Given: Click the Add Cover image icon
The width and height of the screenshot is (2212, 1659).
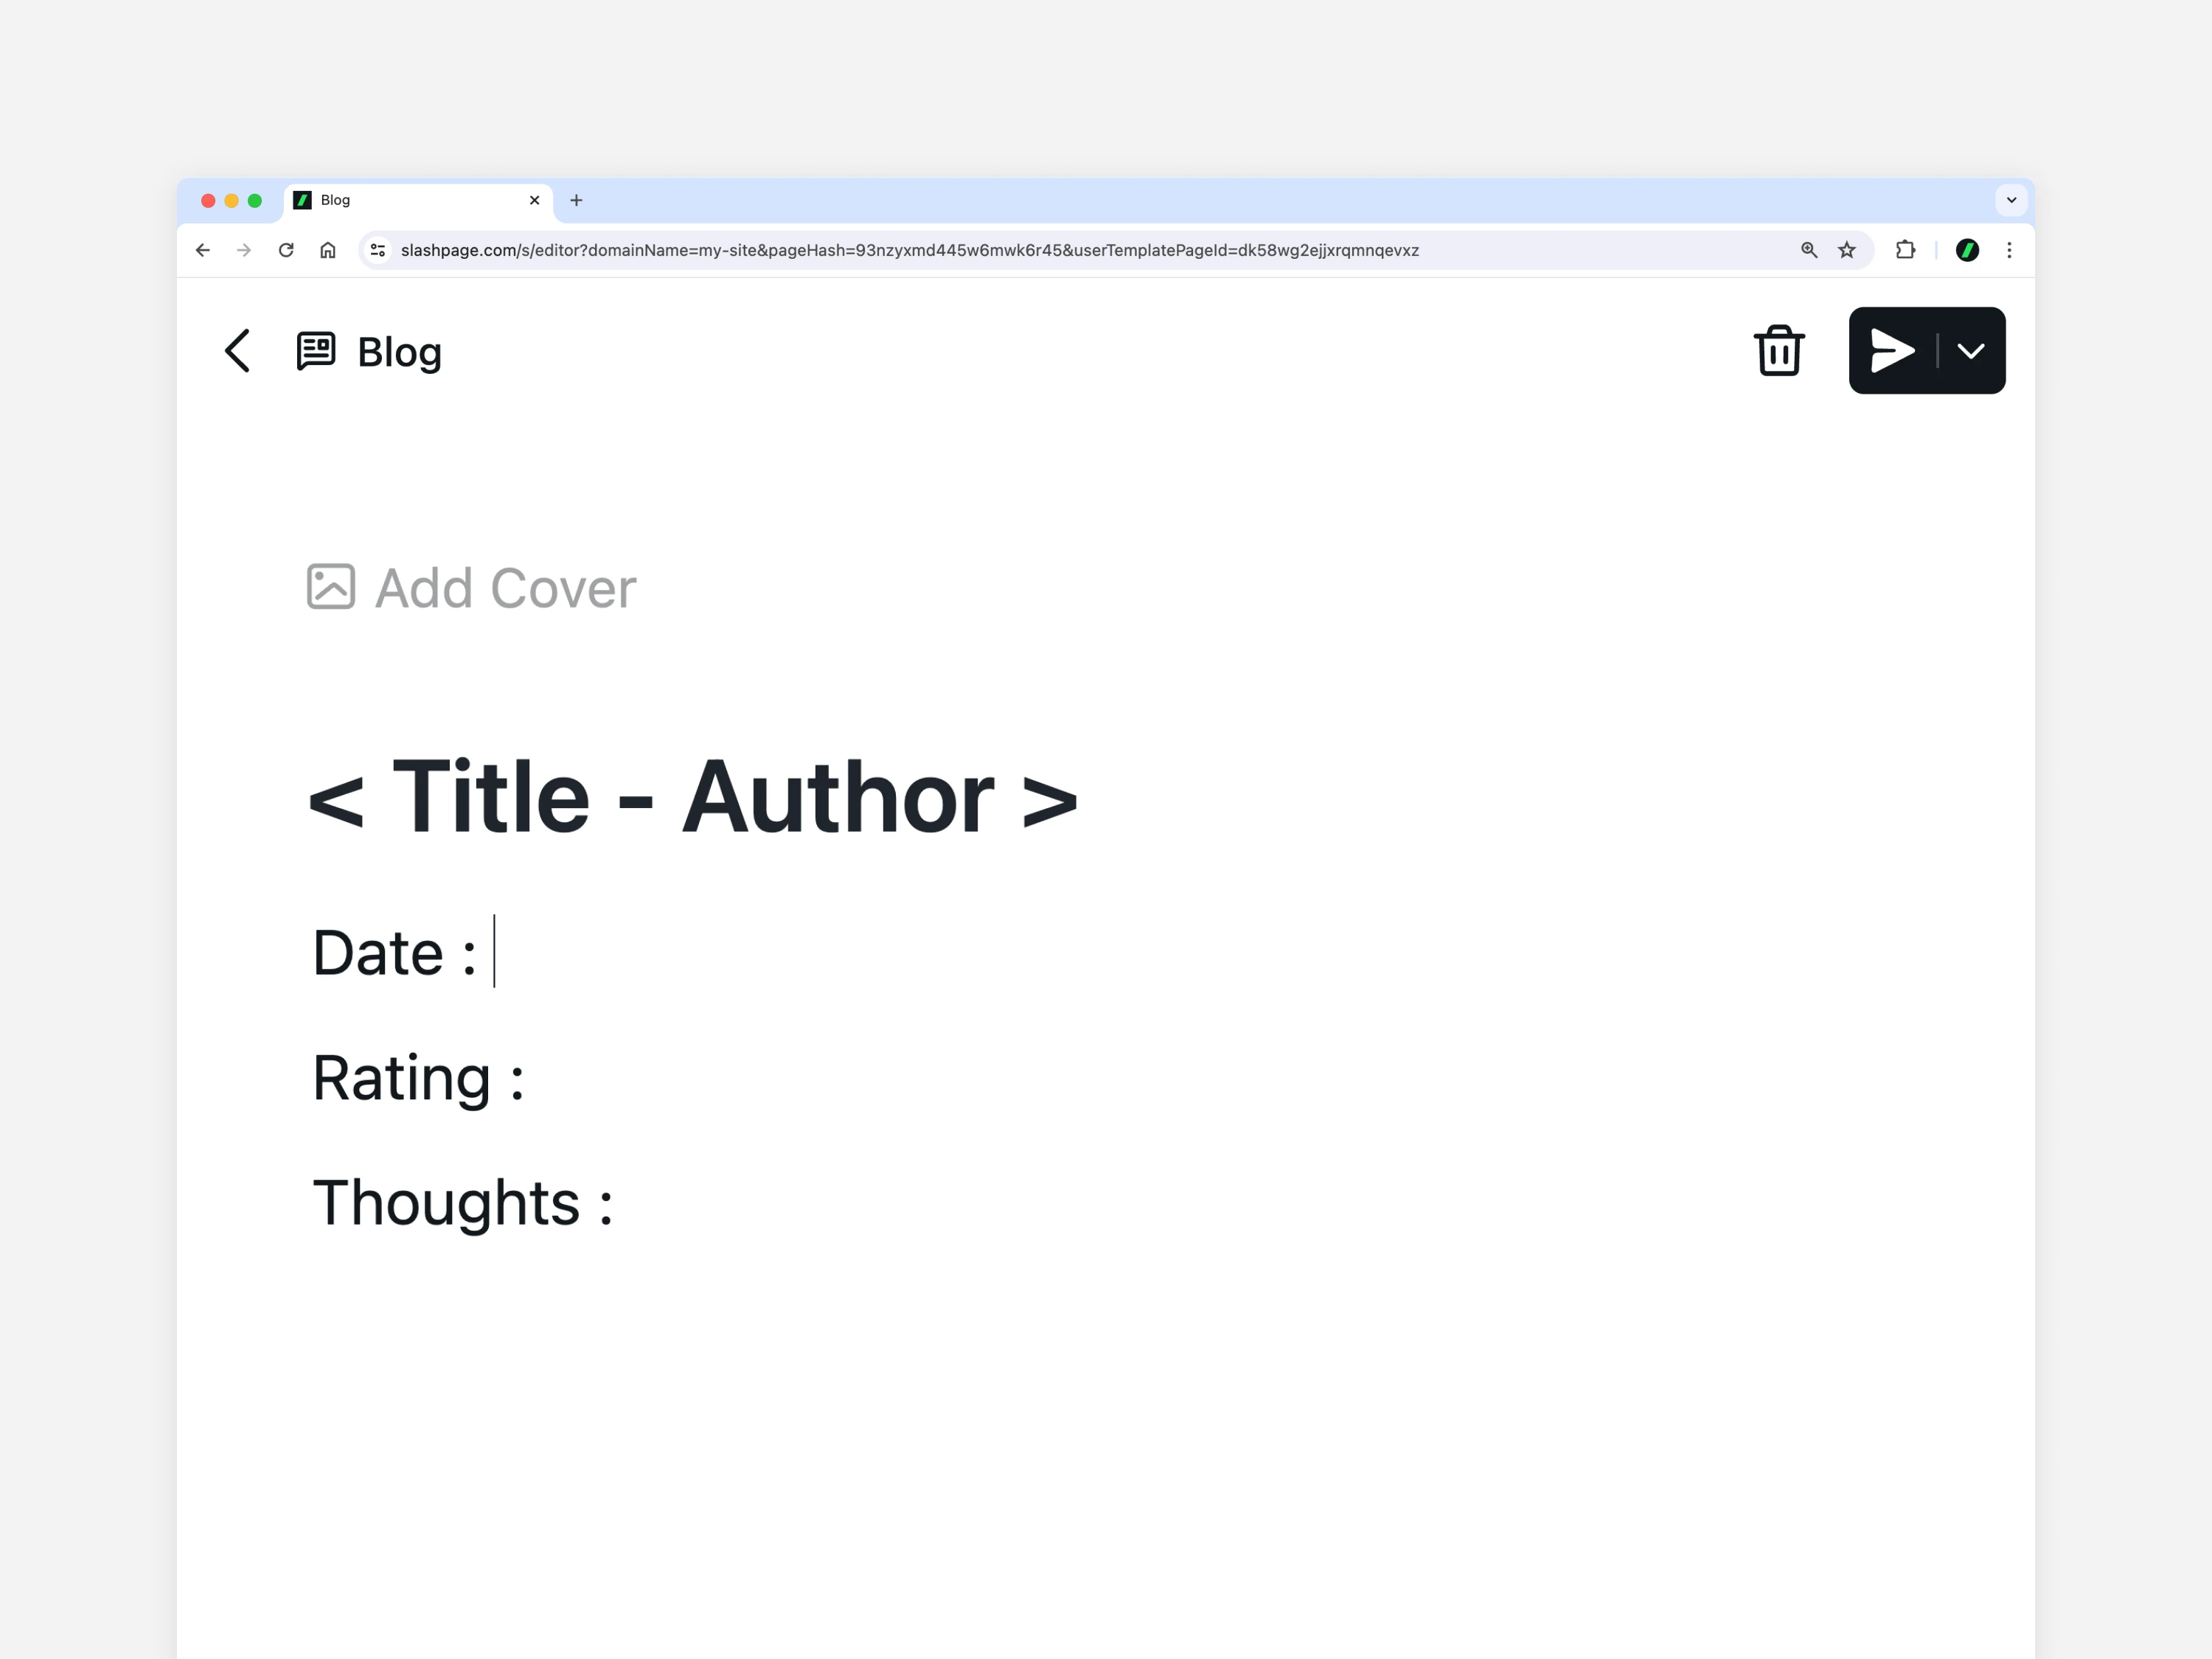Looking at the screenshot, I should 331,587.
